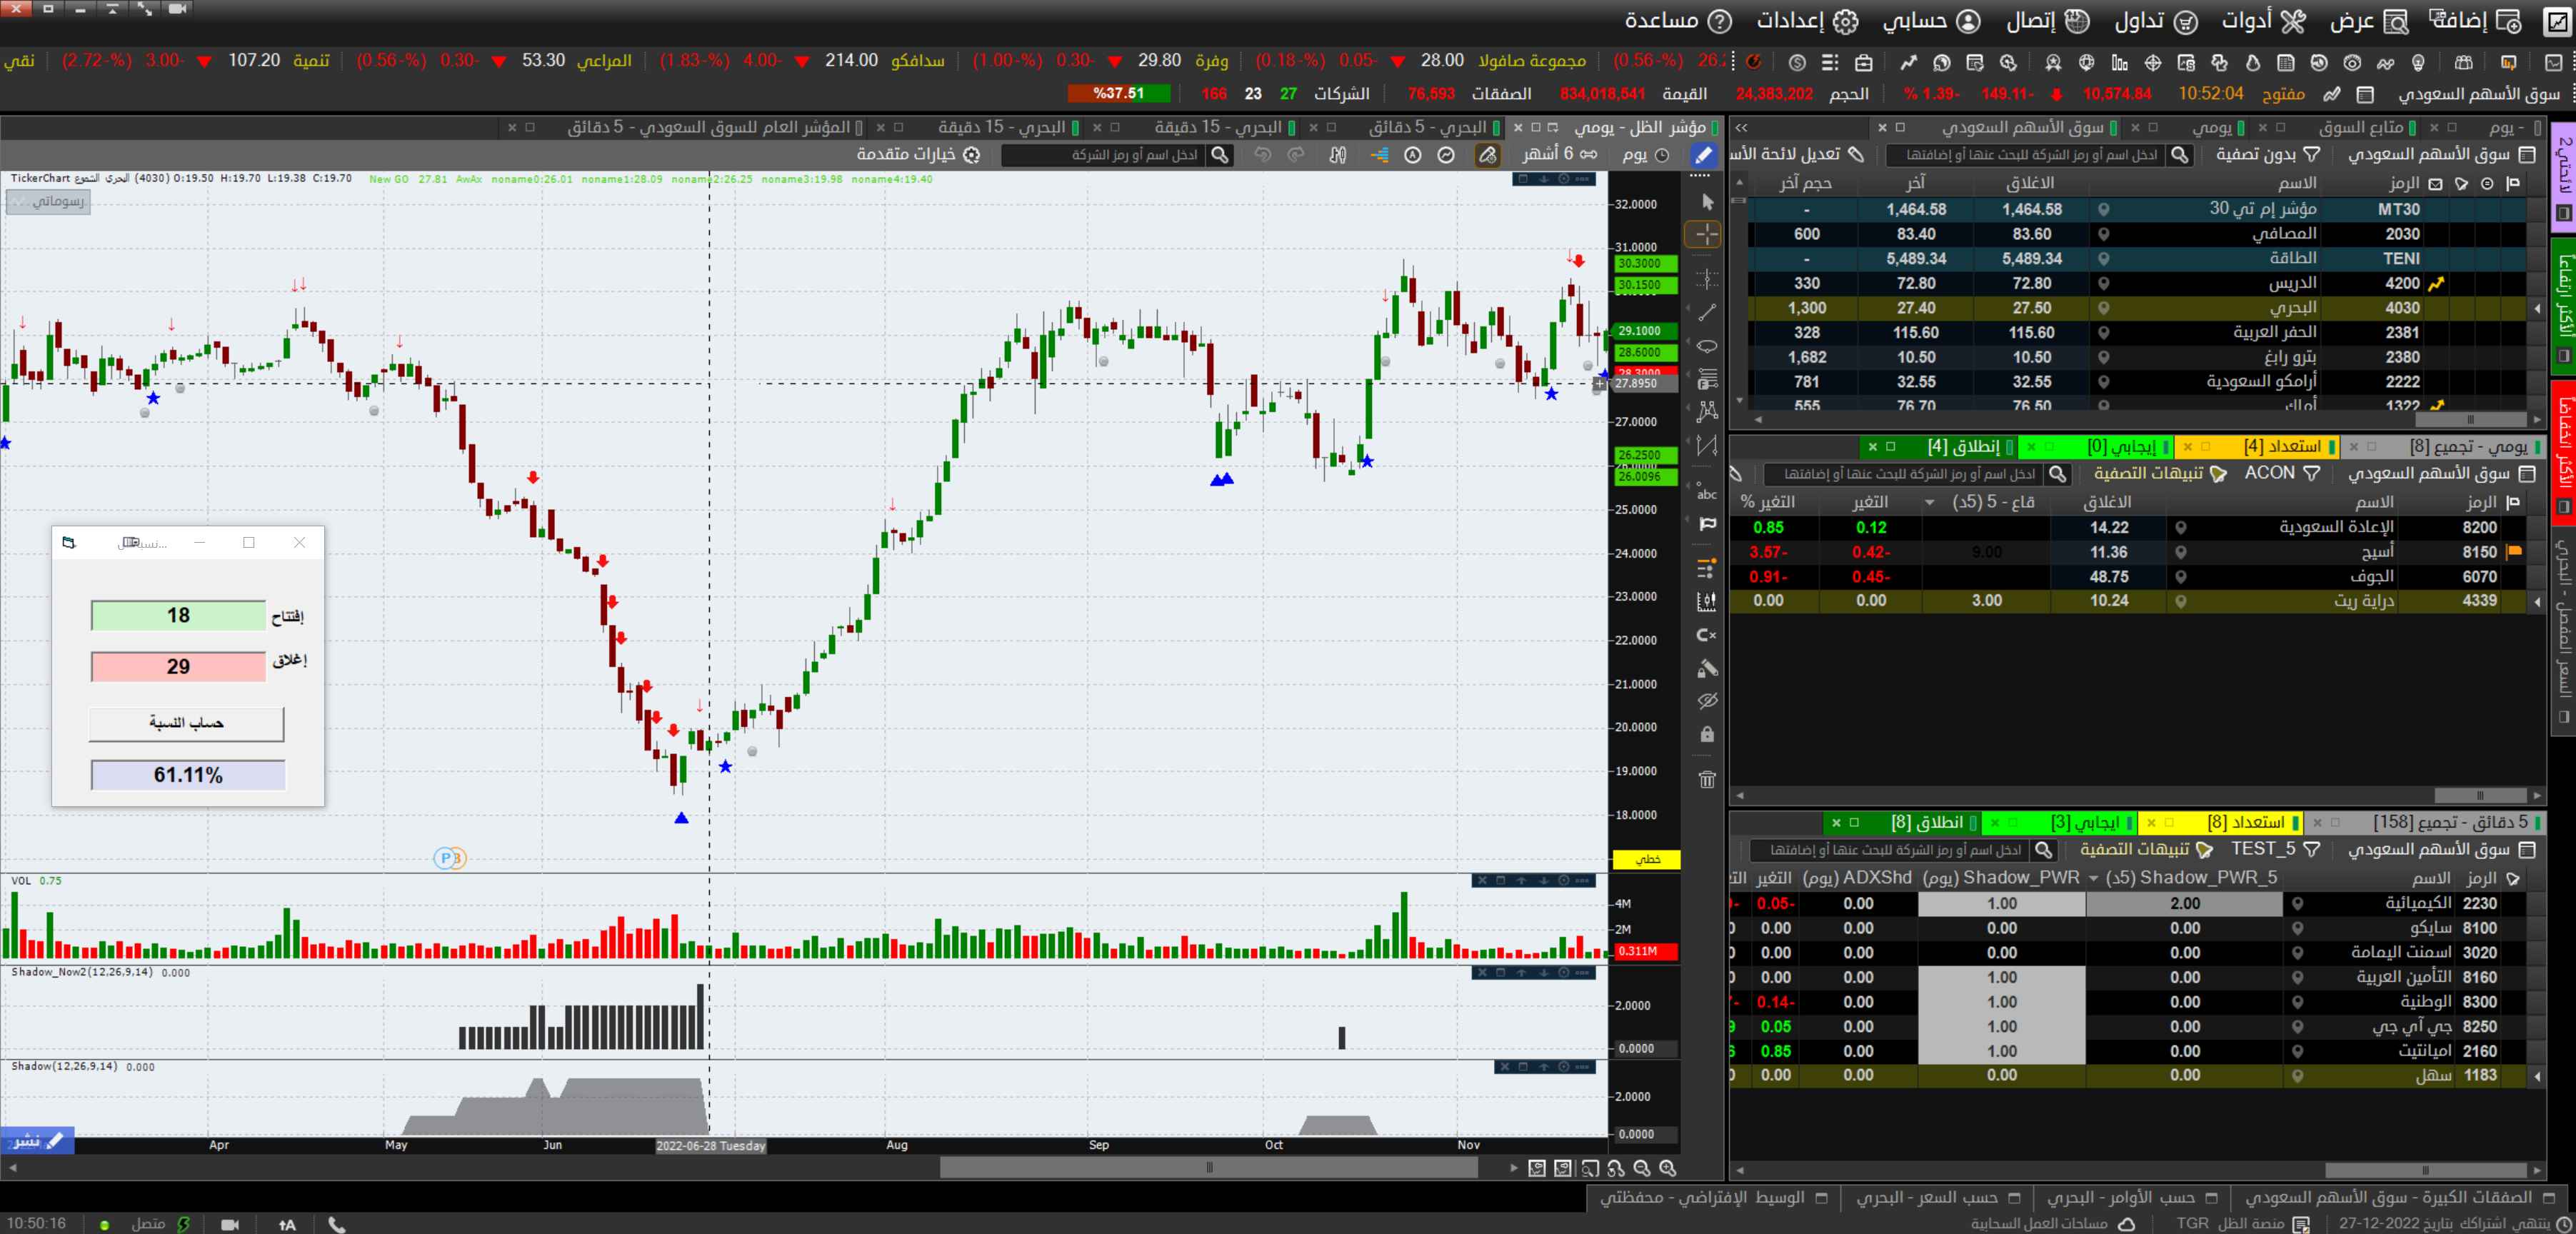Delete drawings with the trash icon

tap(1707, 779)
